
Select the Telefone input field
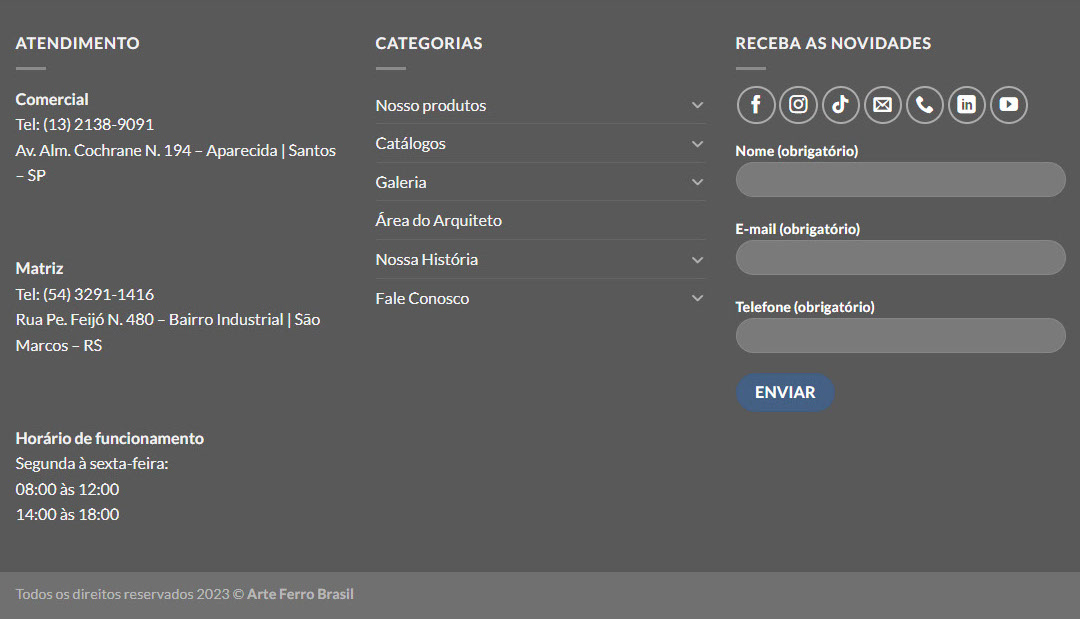tap(900, 335)
